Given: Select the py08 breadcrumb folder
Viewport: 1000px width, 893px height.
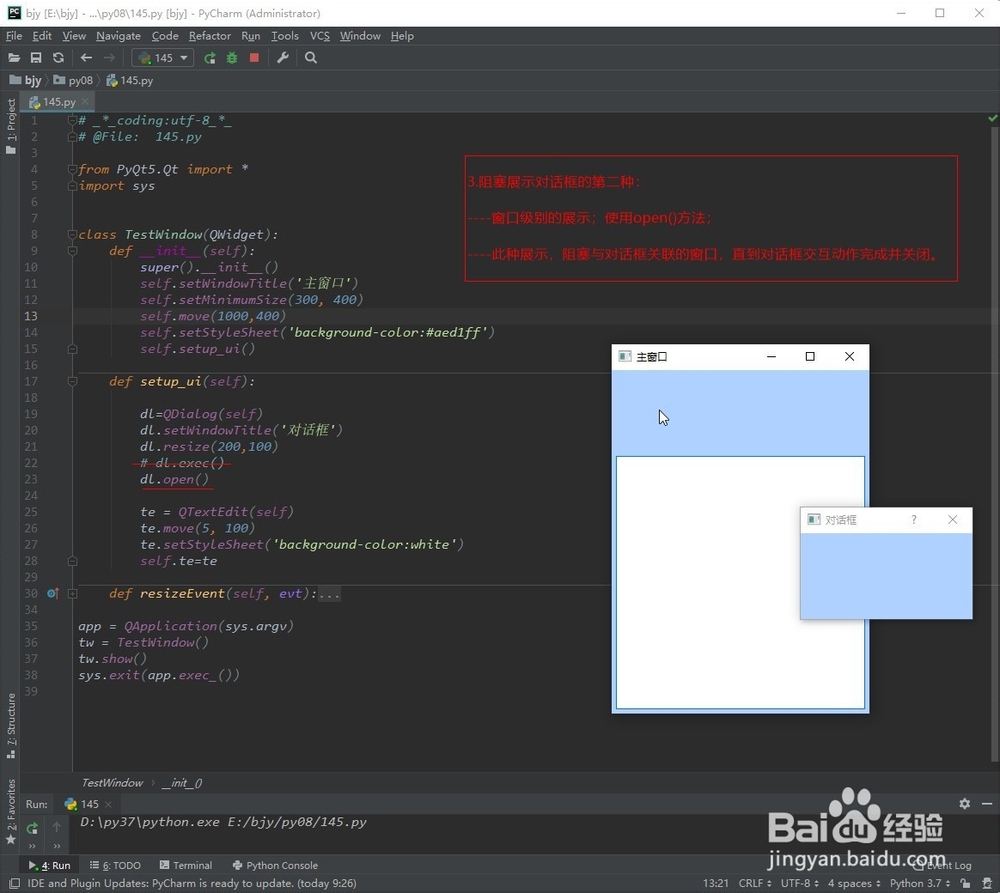Looking at the screenshot, I should [x=73, y=80].
